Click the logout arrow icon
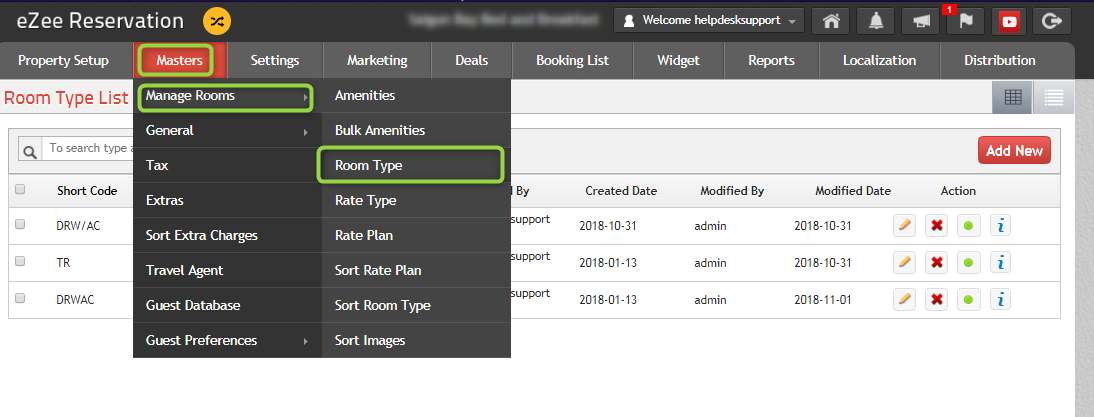The width and height of the screenshot is (1094, 417). pyautogui.click(x=1050, y=21)
